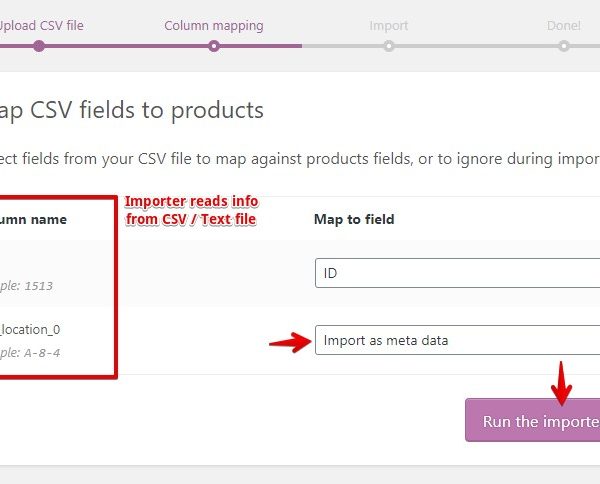Click the Done step progress circle

(x=564, y=46)
